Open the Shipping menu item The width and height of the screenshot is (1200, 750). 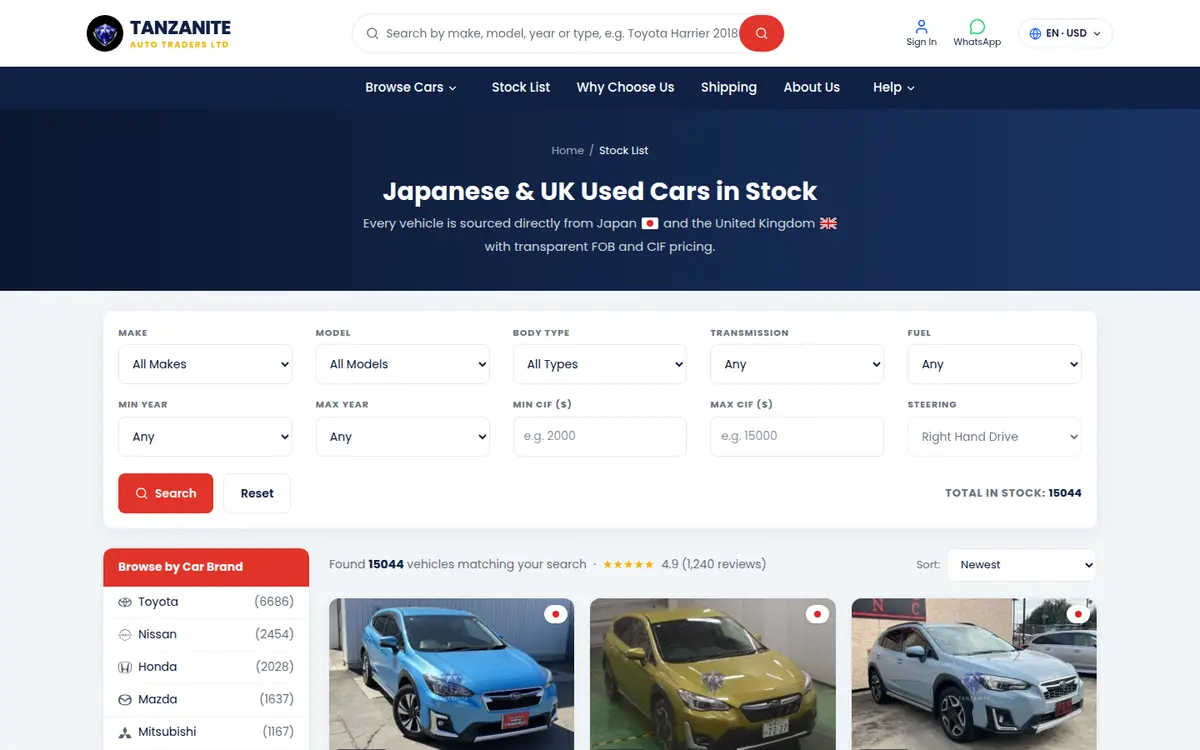[729, 87]
